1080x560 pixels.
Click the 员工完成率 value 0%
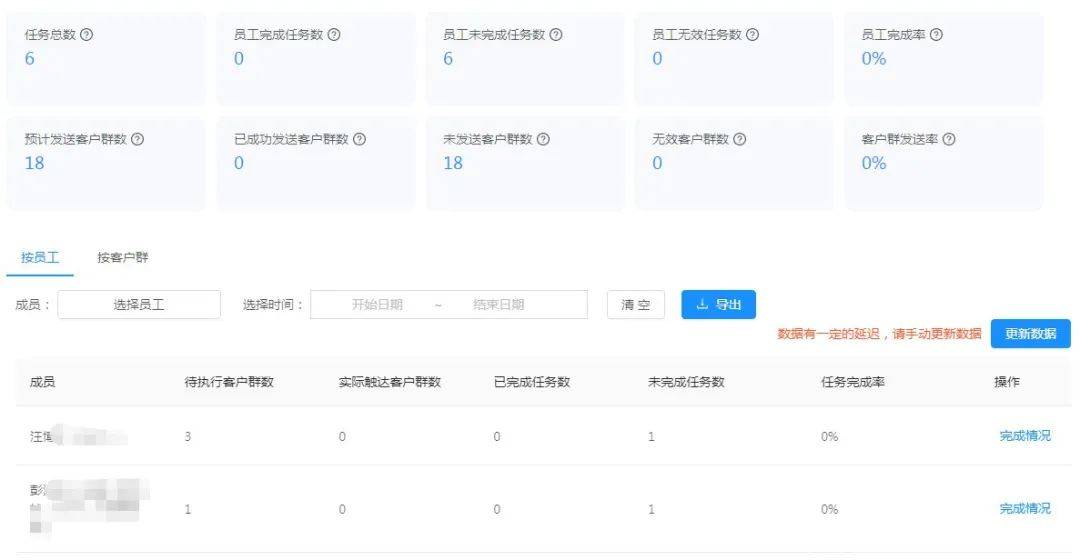point(874,59)
